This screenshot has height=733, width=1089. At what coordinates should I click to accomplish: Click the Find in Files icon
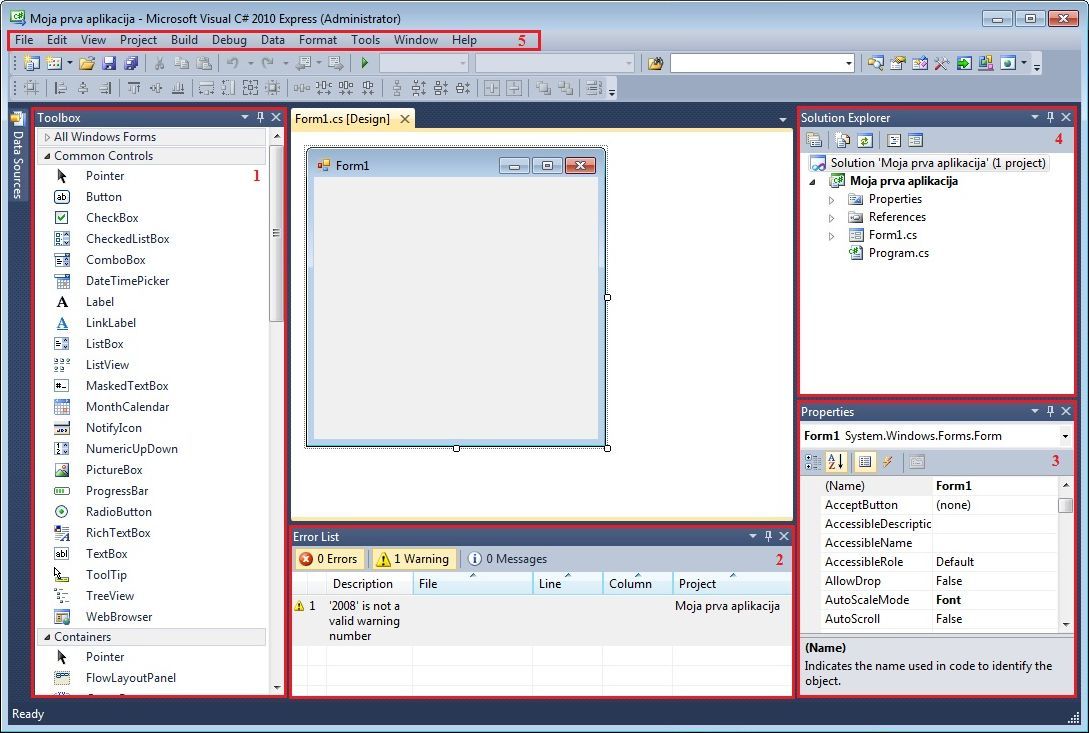click(x=655, y=64)
